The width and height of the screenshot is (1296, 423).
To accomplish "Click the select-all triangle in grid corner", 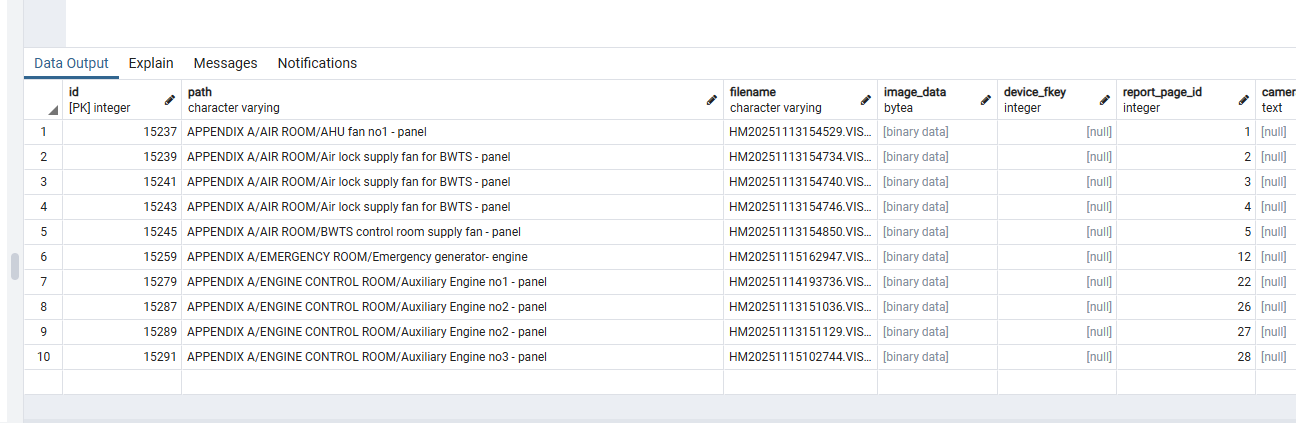I will pyautogui.click(x=52, y=109).
